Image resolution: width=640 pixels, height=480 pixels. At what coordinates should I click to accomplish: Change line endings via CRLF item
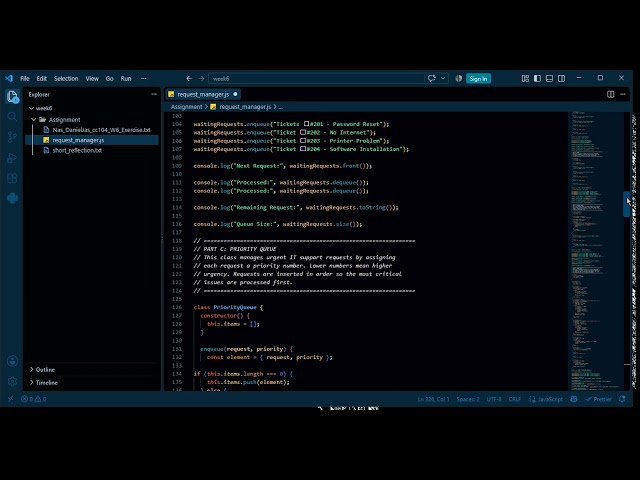515,399
